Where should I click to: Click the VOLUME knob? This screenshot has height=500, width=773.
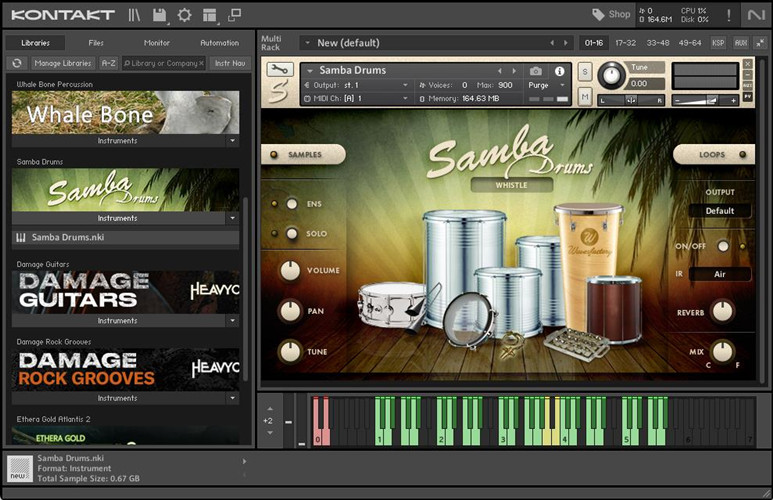290,270
